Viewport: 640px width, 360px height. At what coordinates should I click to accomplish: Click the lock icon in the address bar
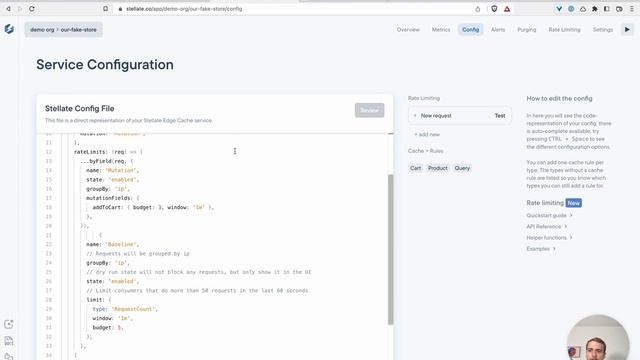(120, 9)
